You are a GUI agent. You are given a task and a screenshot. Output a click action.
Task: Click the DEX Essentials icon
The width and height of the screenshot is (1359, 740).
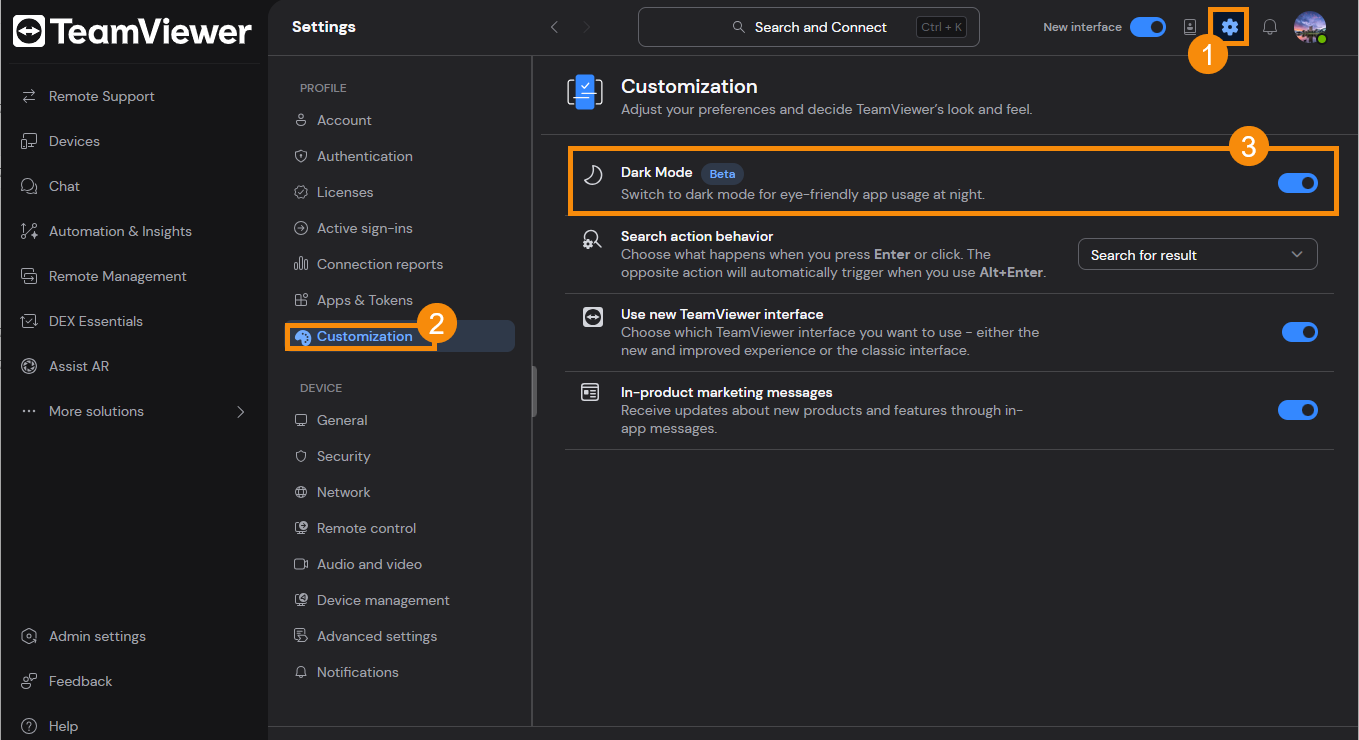[x=29, y=321]
